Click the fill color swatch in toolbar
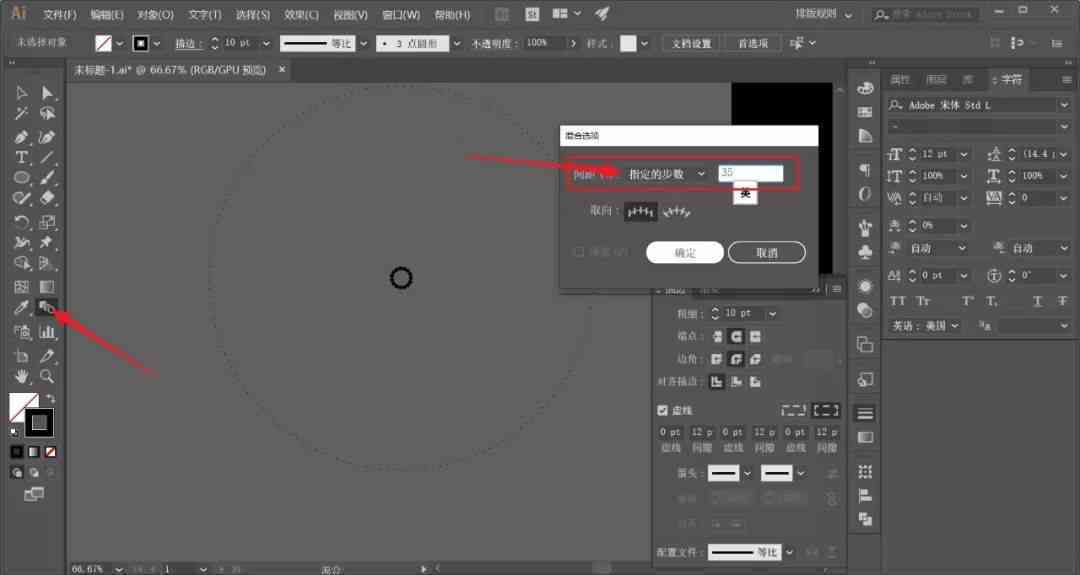The width and height of the screenshot is (1080, 575). pyautogui.click(x=21, y=405)
